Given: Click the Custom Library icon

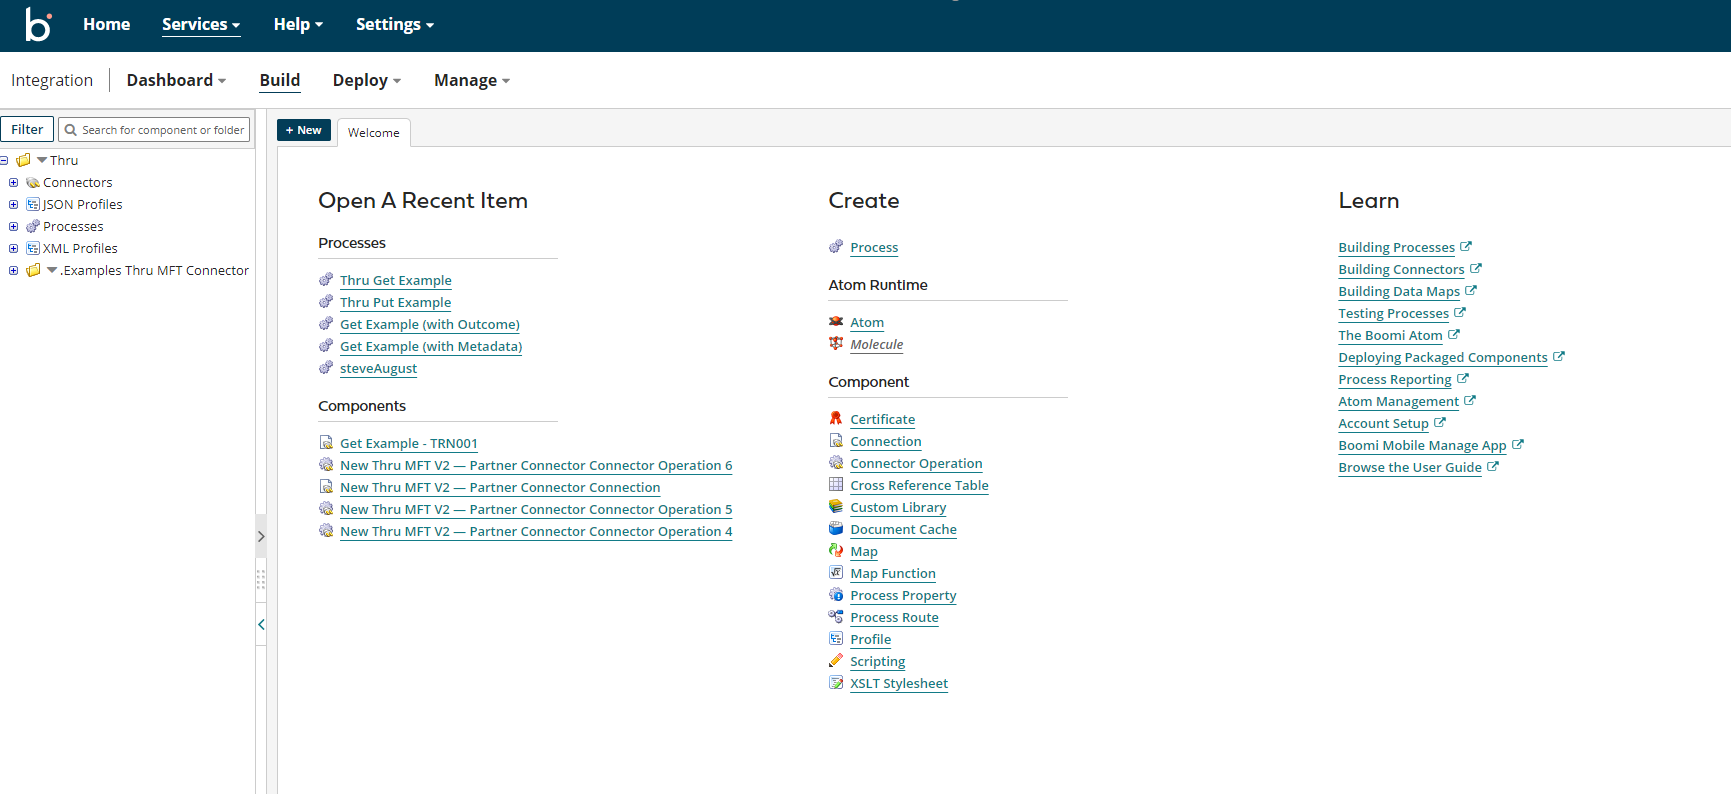Looking at the screenshot, I should (836, 507).
